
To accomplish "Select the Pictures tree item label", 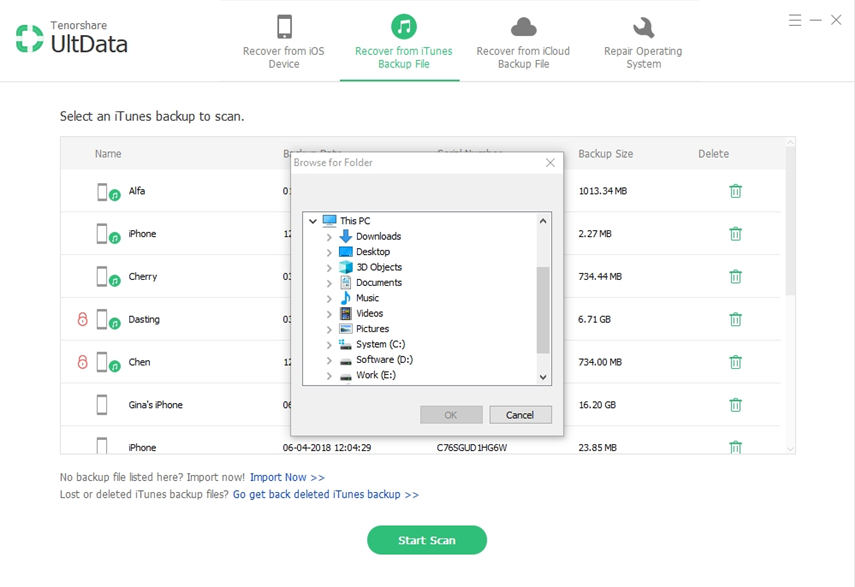I will click(x=372, y=329).
